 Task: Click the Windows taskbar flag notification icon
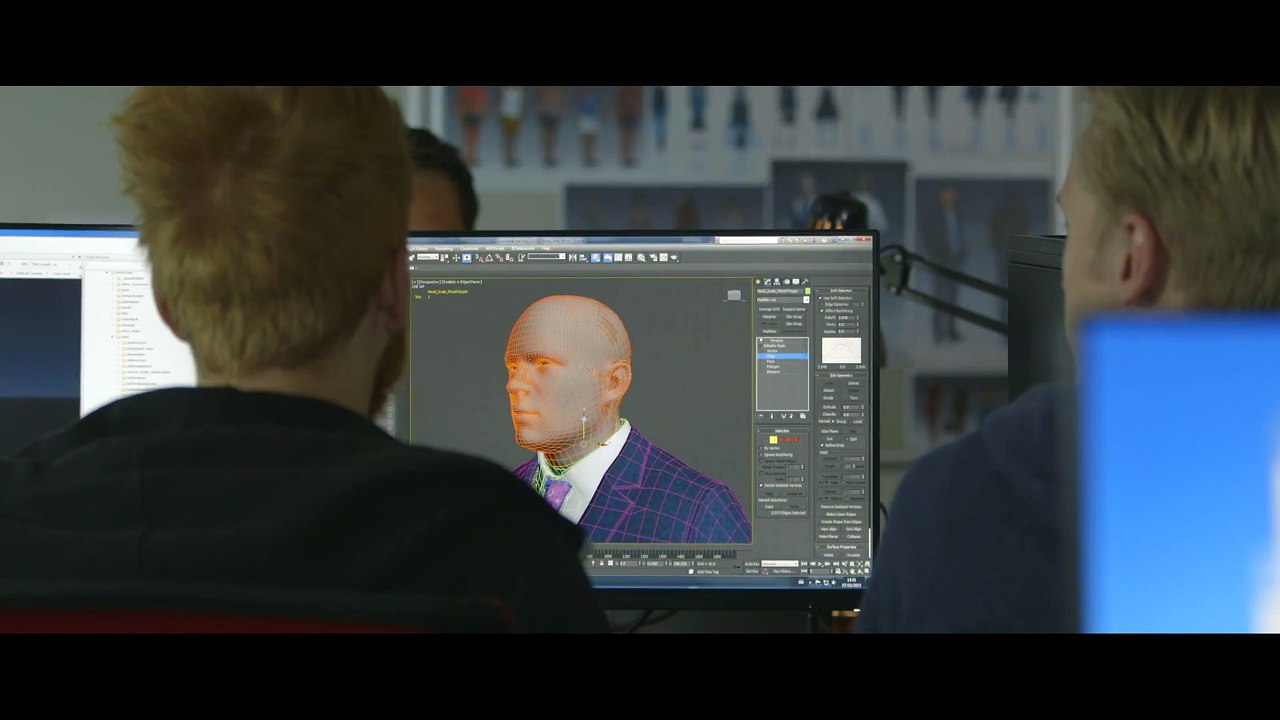(x=820, y=581)
